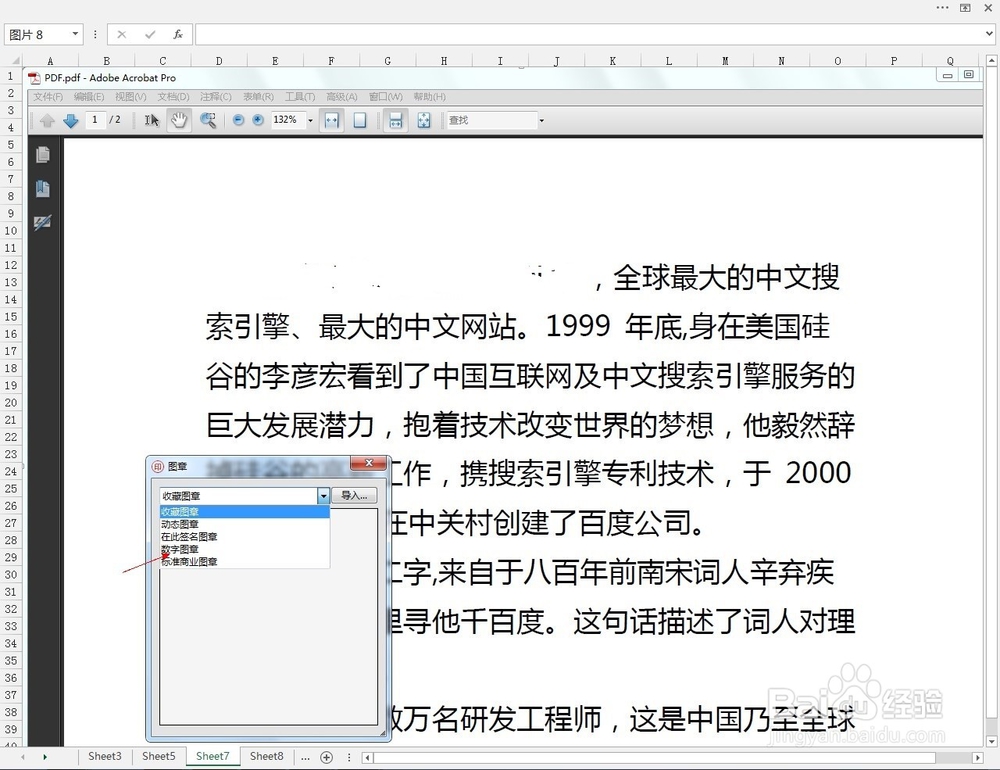
Task: Click the 查找 search field
Action: pos(492,120)
